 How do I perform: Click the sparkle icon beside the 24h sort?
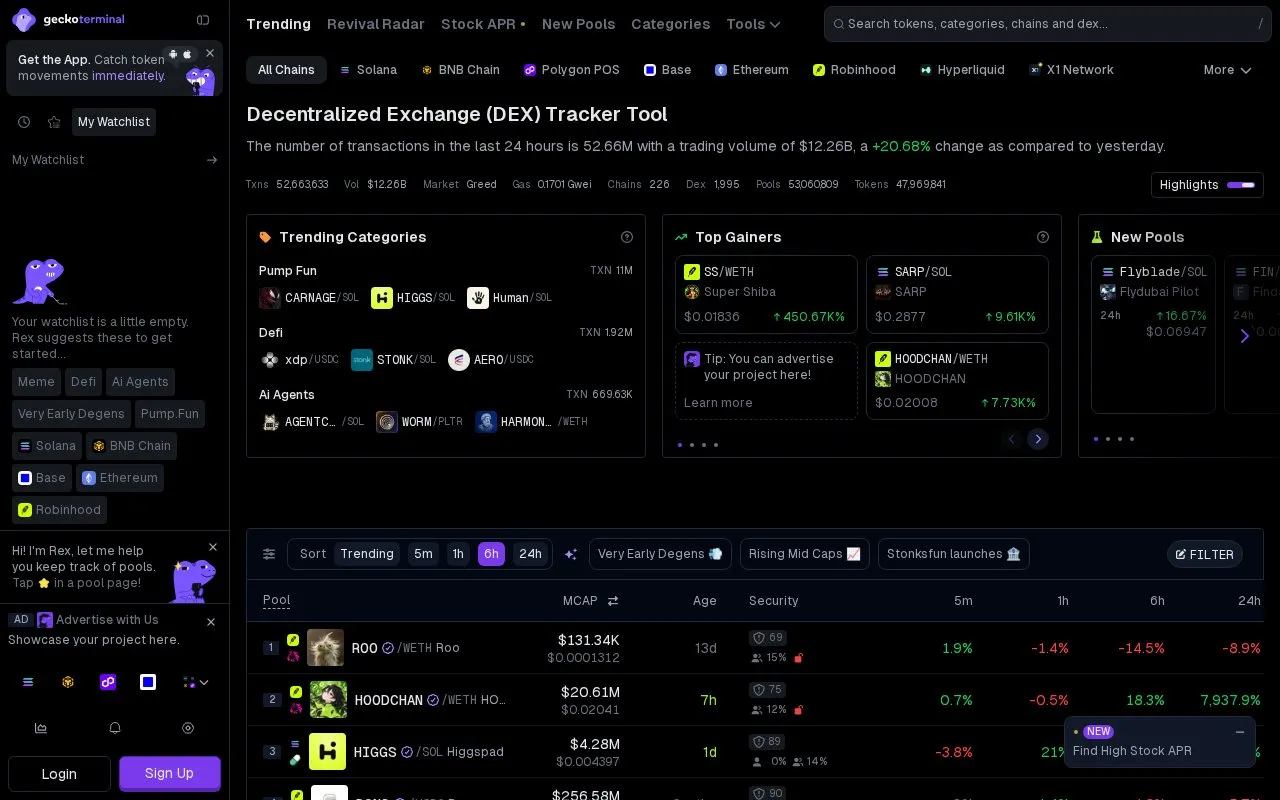tap(571, 554)
